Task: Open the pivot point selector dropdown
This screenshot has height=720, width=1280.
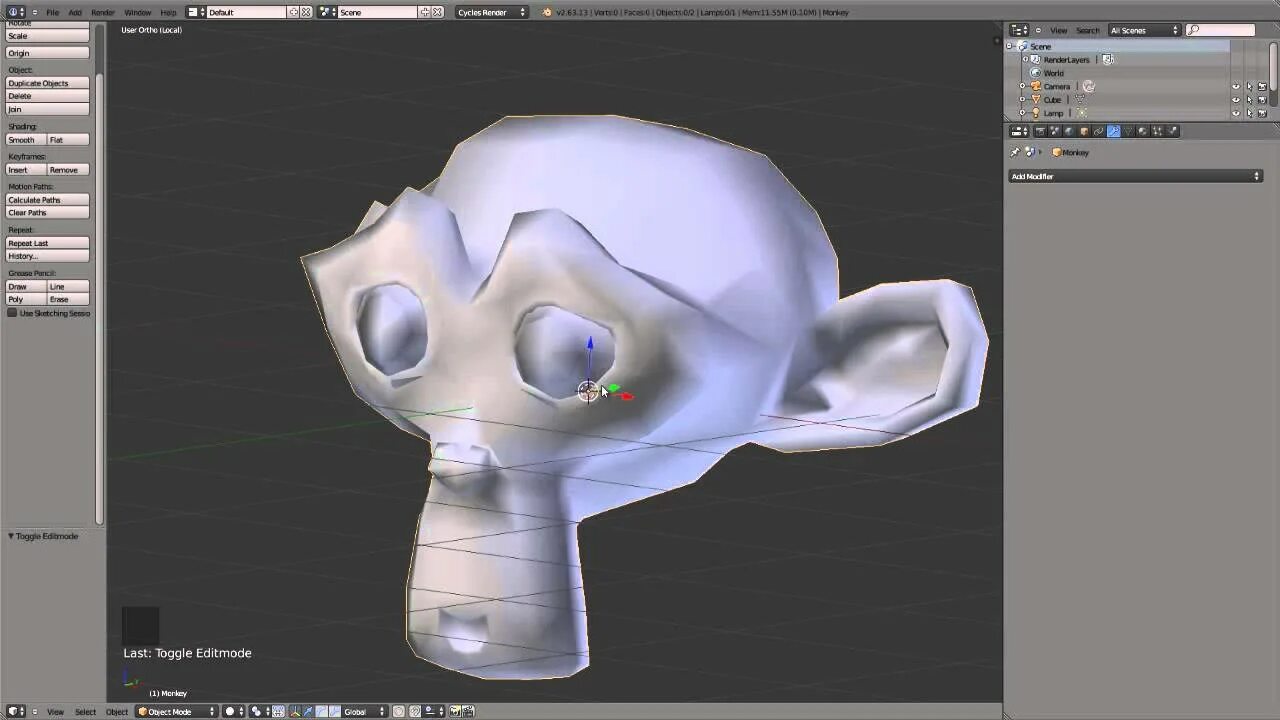Action: pyautogui.click(x=258, y=711)
